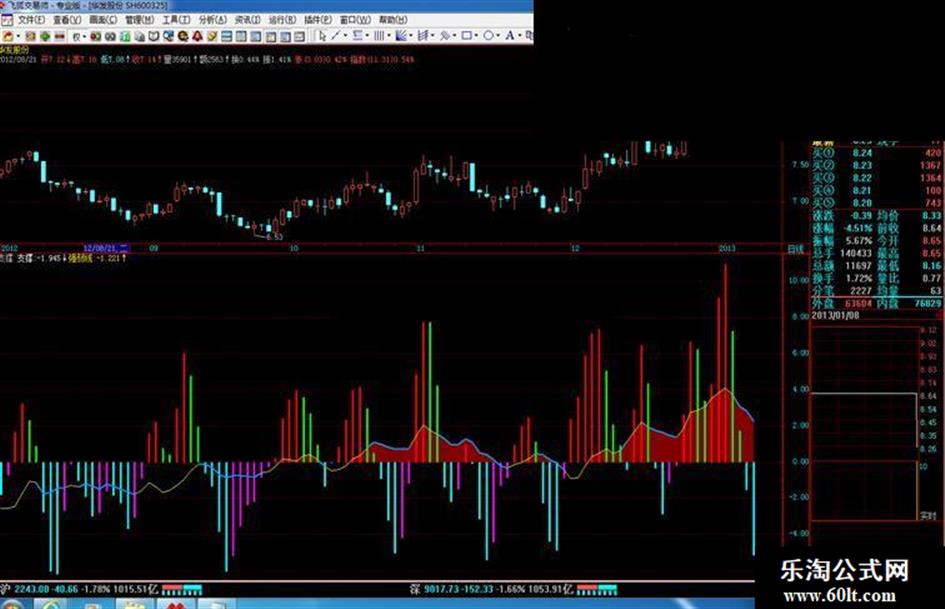
Task: Click the 实时 label in mini chart
Action: [928, 516]
